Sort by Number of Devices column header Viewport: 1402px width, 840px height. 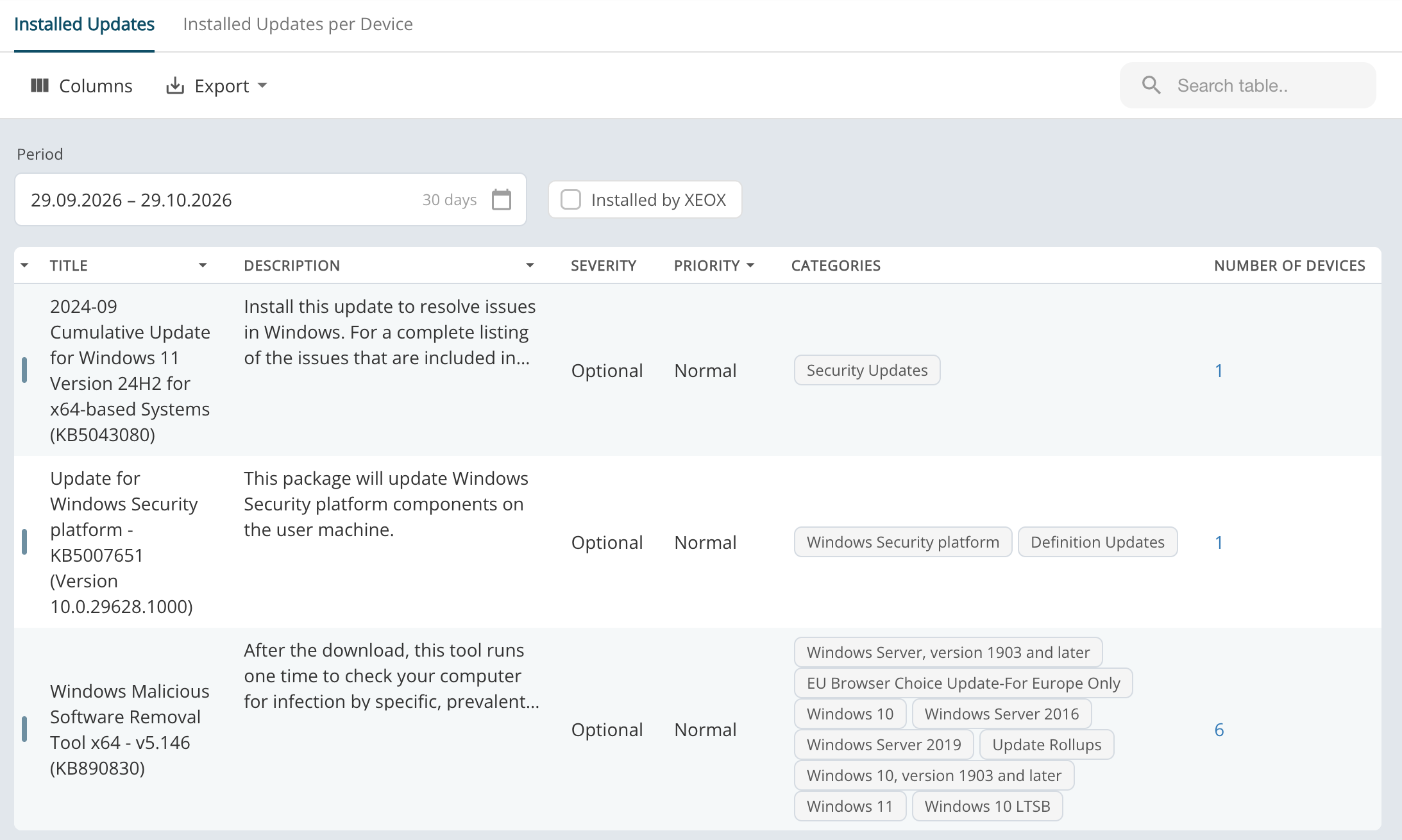(1289, 266)
